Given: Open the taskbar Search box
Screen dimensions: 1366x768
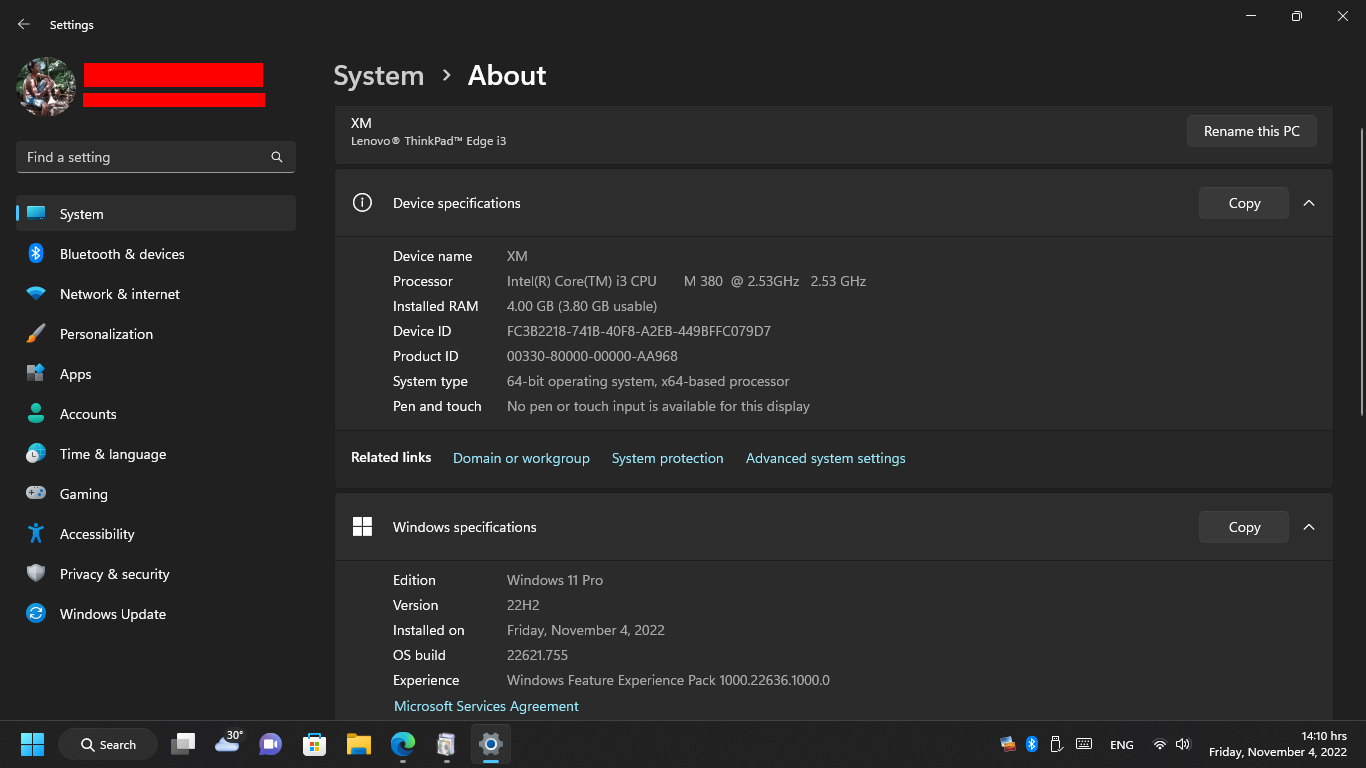Looking at the screenshot, I should 108,744.
